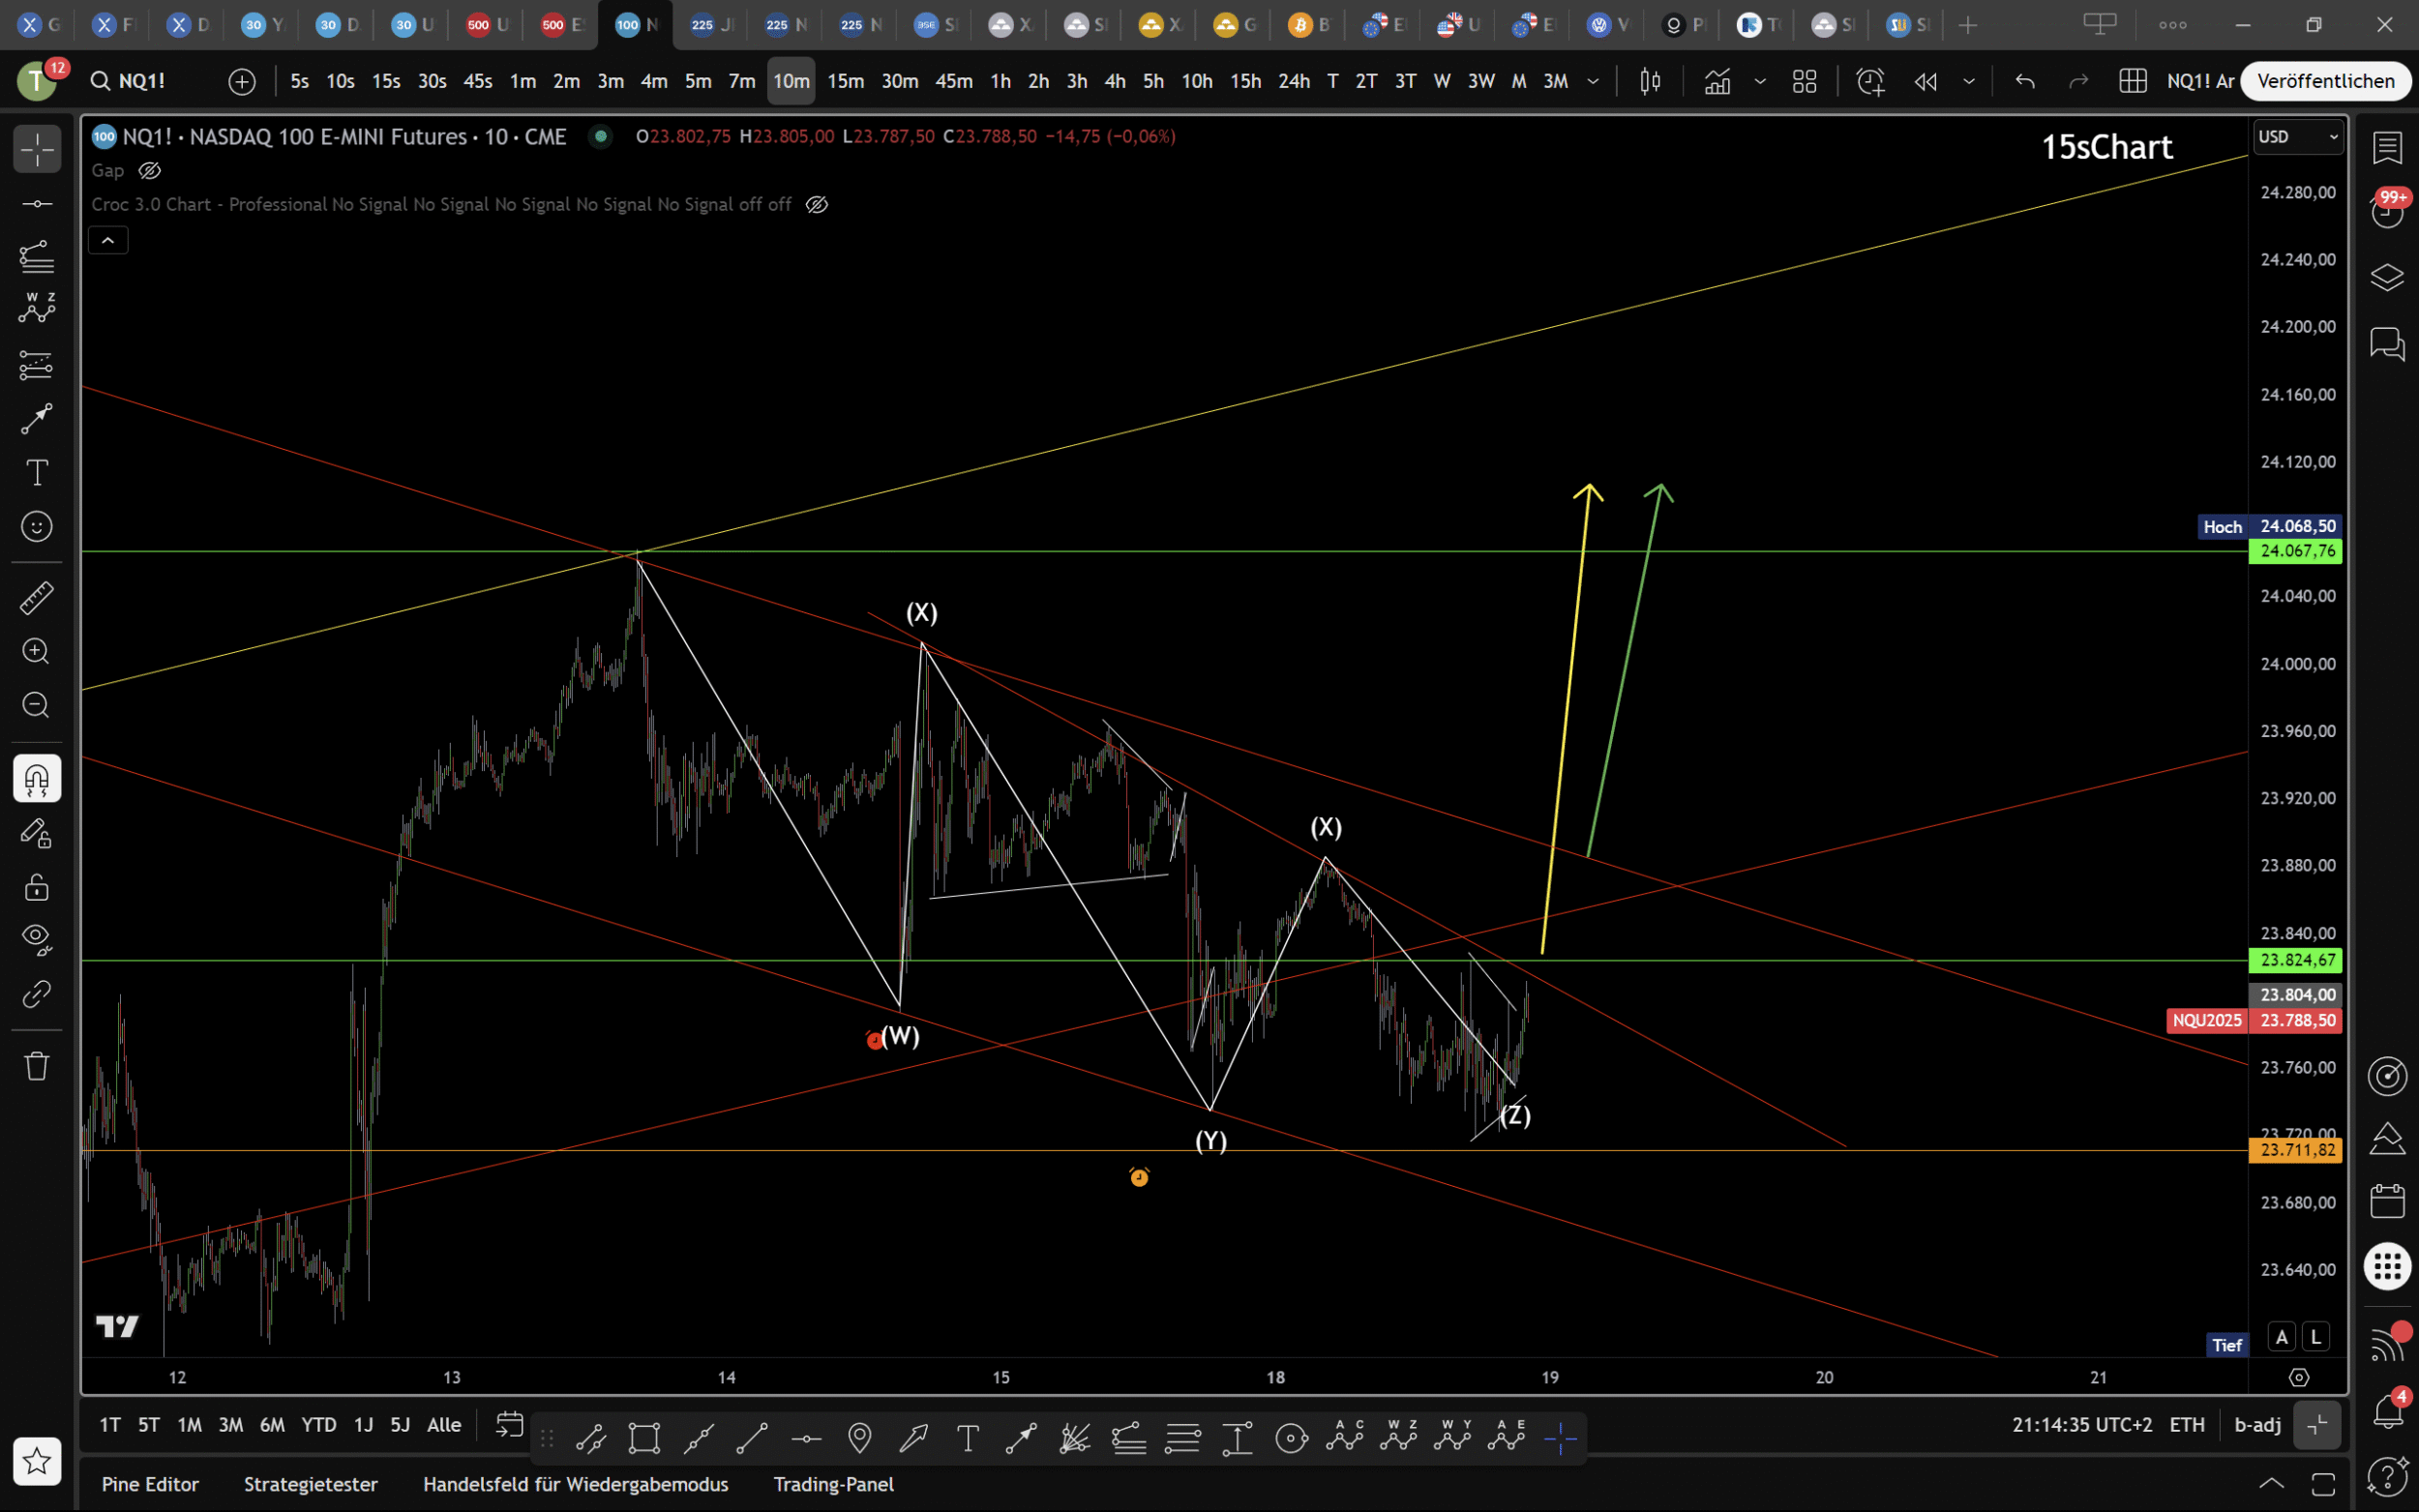Open the calendar icon in right sidebar

tap(2387, 1200)
